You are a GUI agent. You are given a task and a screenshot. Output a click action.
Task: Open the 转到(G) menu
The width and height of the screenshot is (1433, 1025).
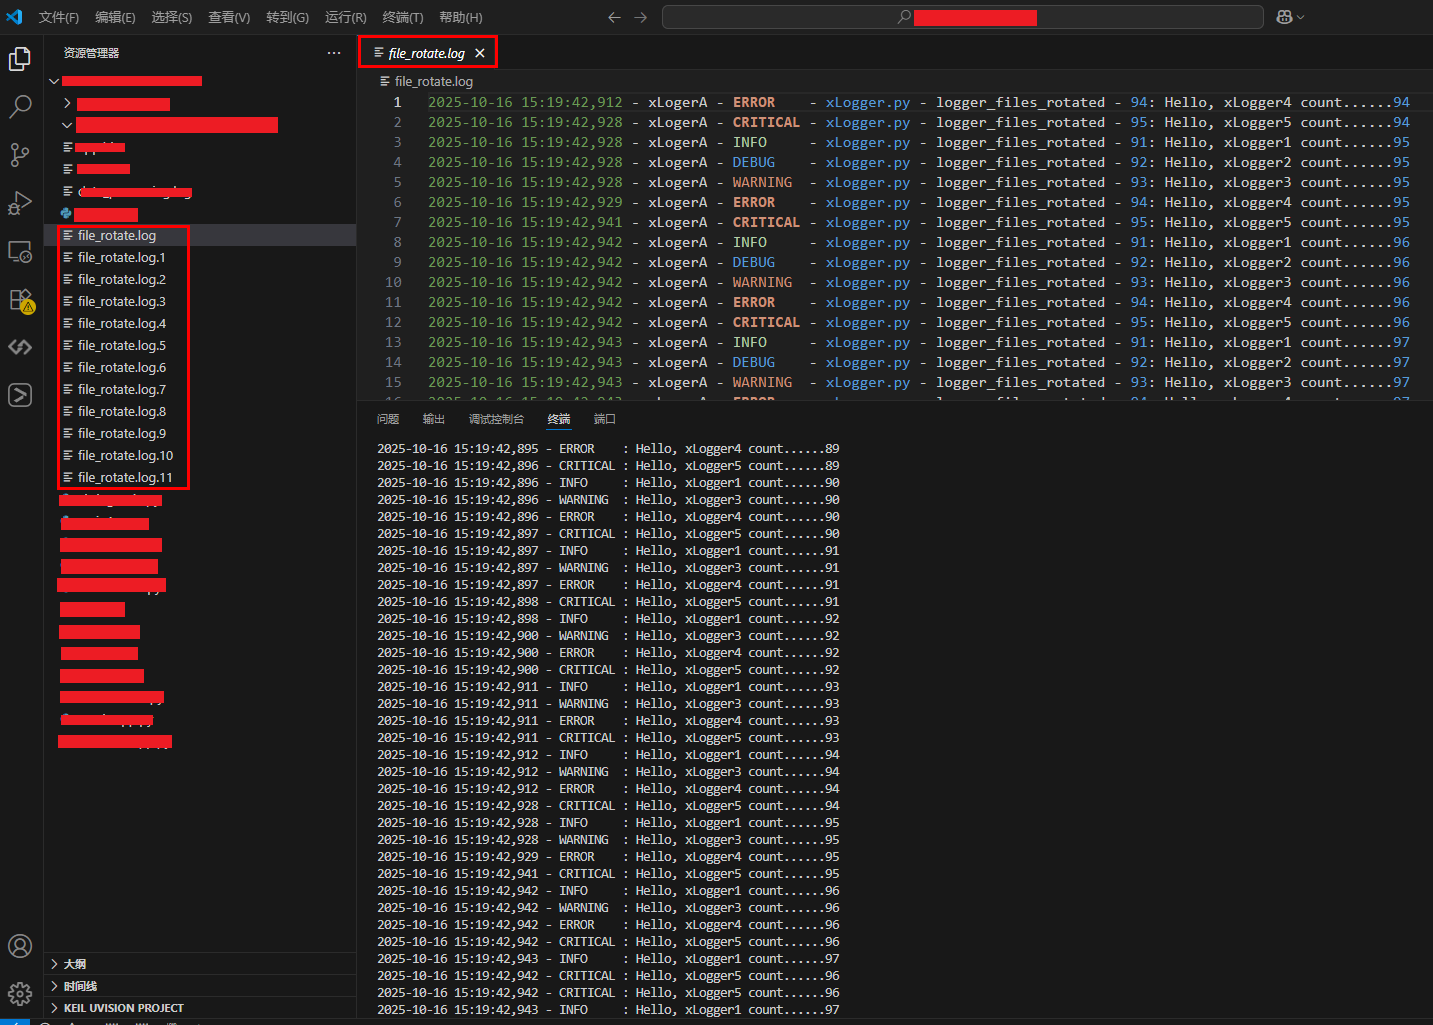tap(288, 17)
